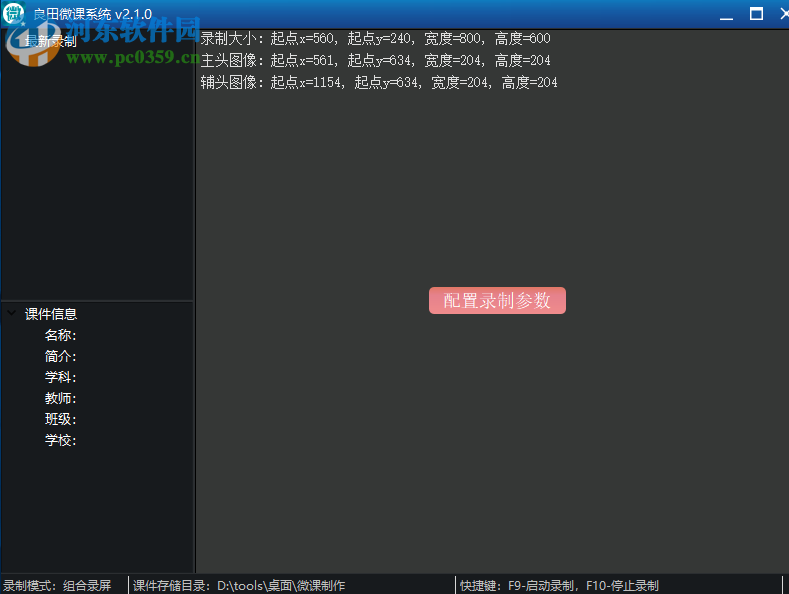
Task: Click the 学科: field row
Action: [60, 377]
